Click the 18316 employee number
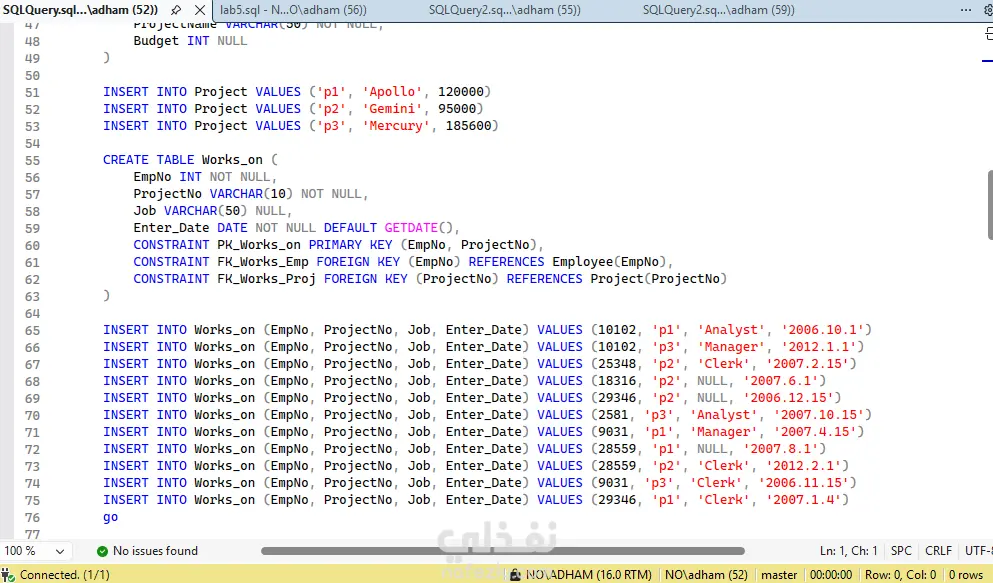The image size is (993, 583). [x=617, y=381]
